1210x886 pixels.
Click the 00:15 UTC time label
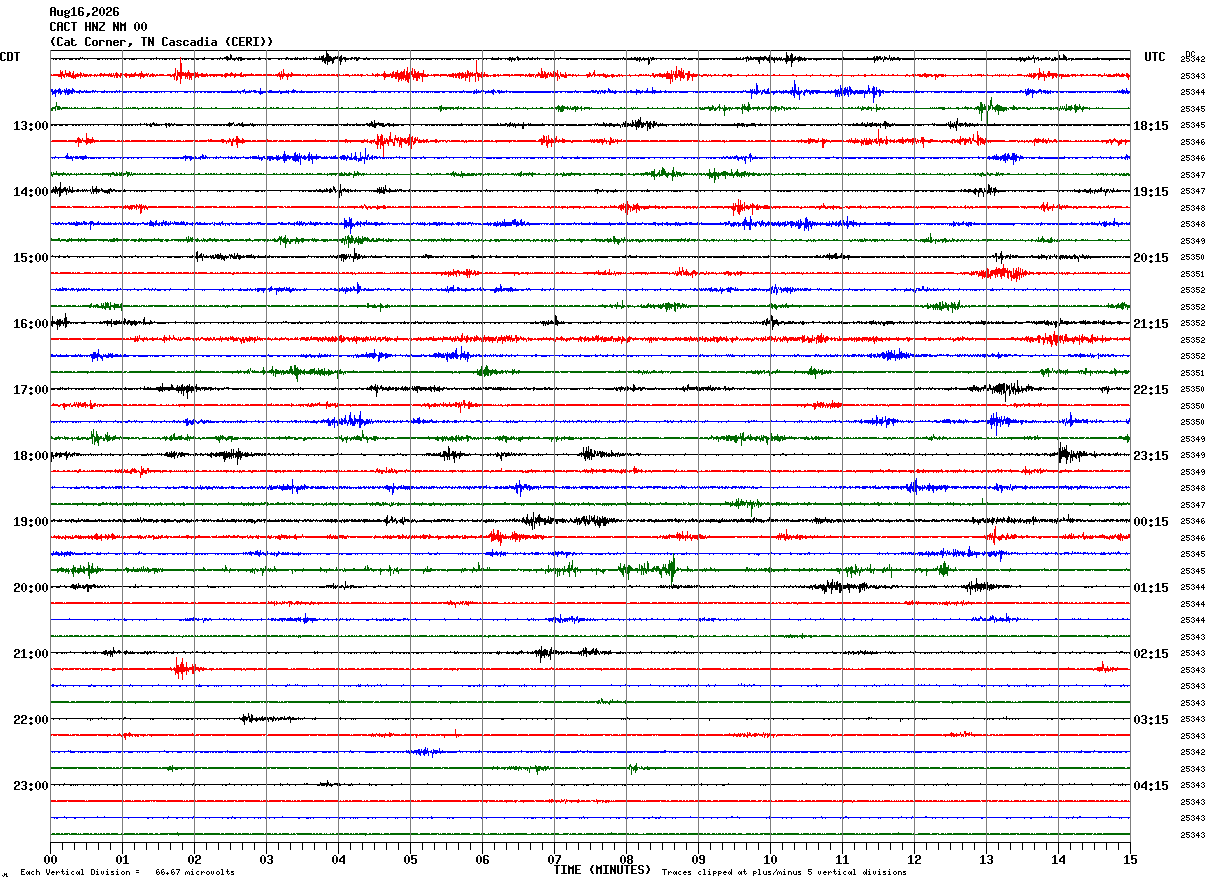[1151, 522]
